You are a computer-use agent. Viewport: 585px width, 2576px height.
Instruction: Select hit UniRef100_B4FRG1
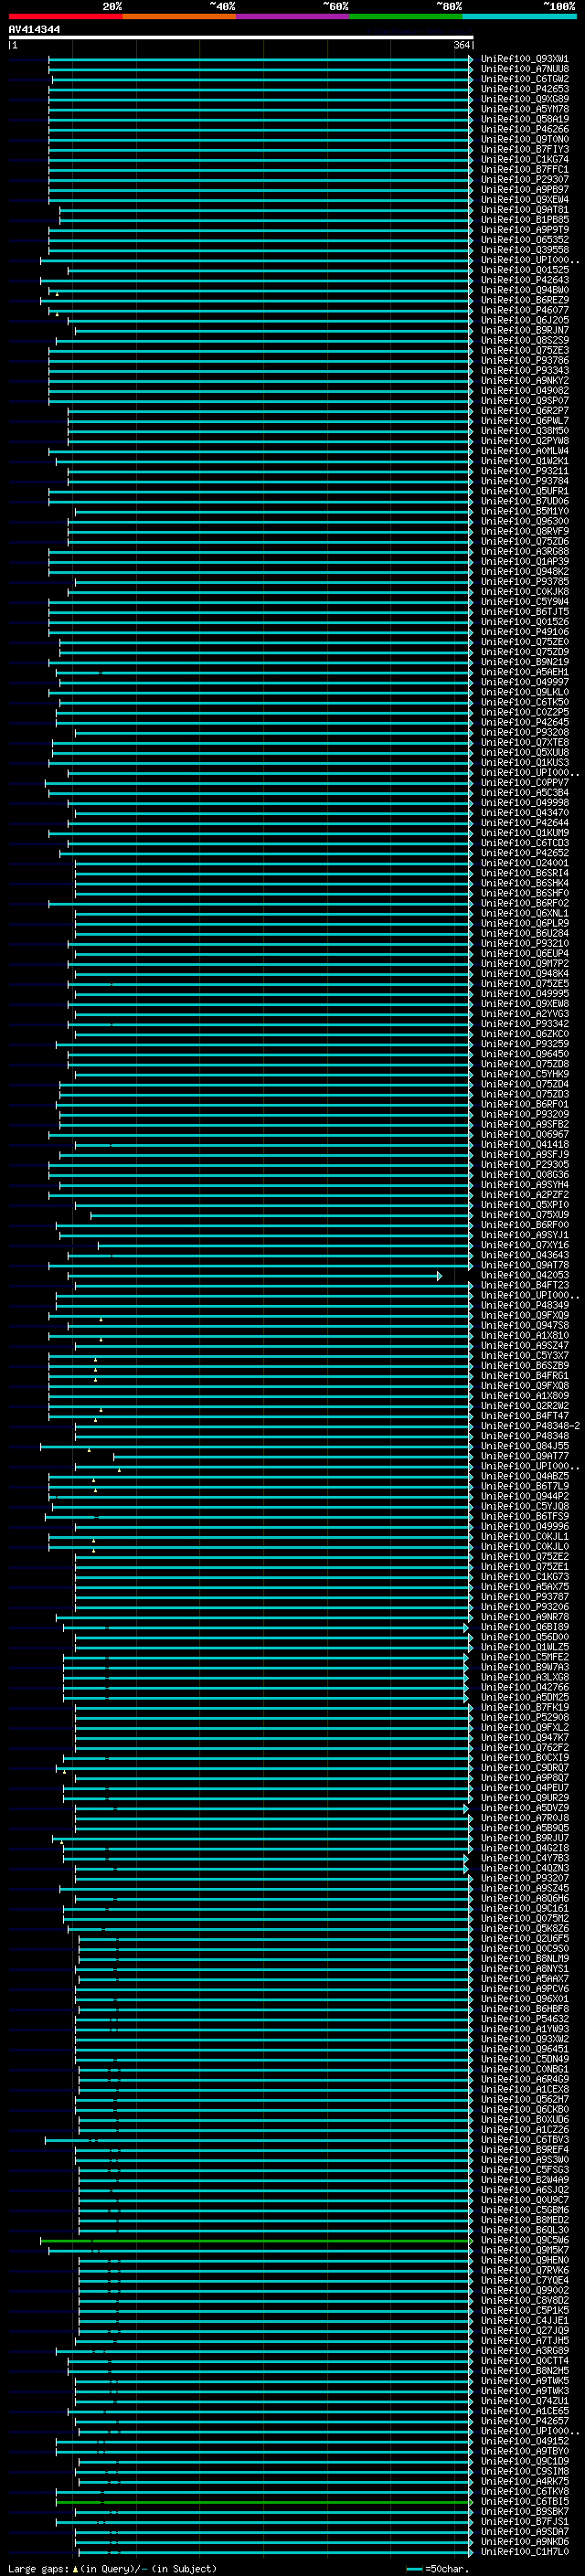(525, 1375)
